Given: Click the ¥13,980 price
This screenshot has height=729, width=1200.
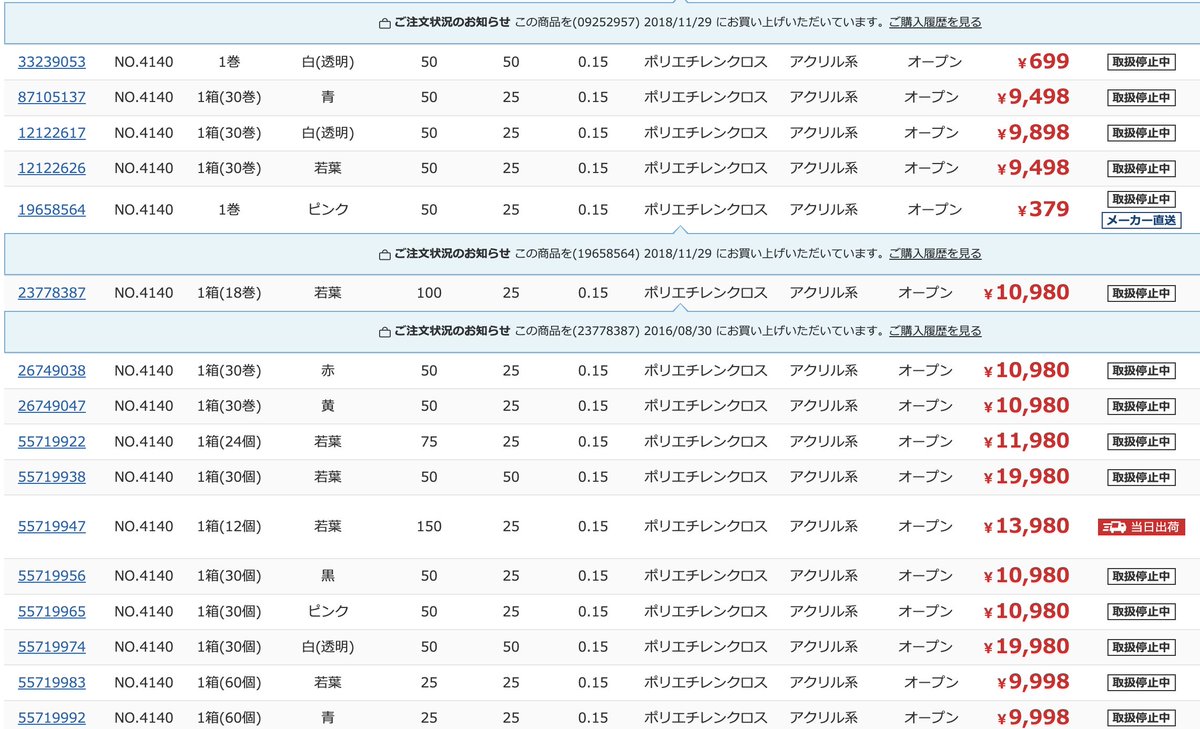Looking at the screenshot, I should (1026, 526).
